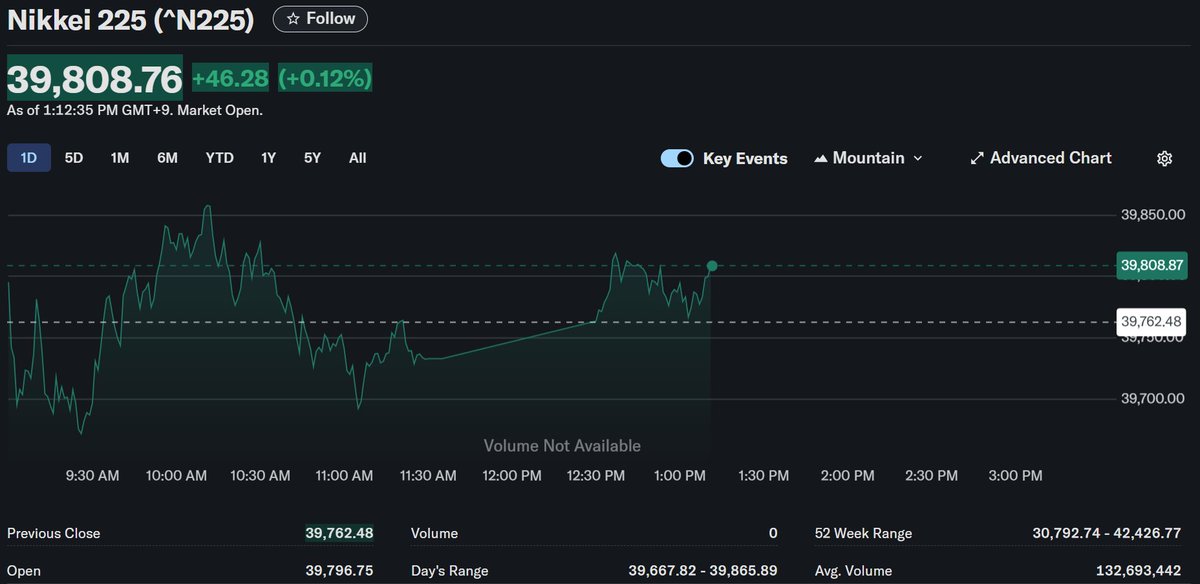1200x584 pixels.
Task: Show the All time range
Action: 358,158
